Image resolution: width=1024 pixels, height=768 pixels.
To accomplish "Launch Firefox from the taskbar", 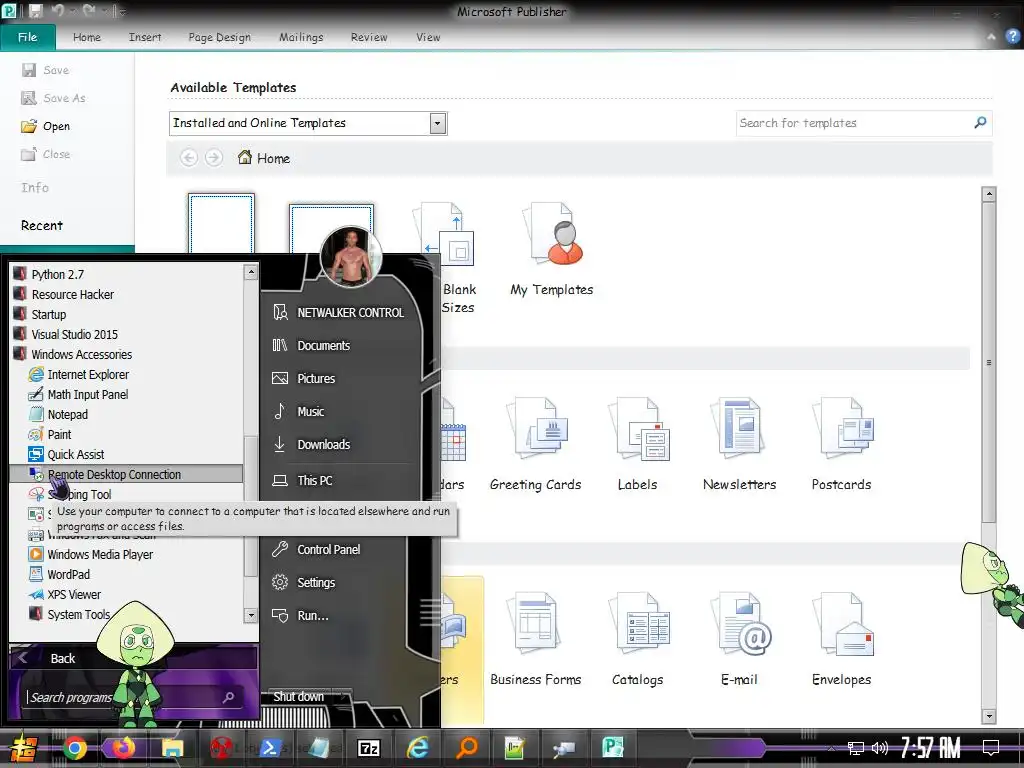I will click(123, 748).
